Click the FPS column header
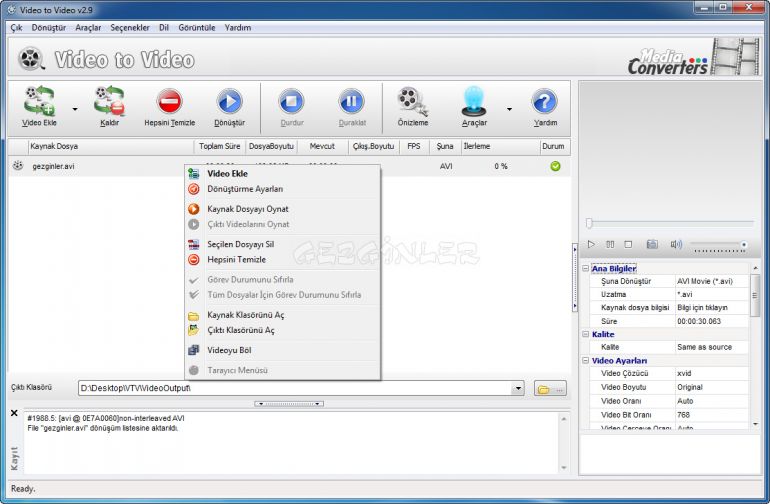This screenshot has width=770, height=504. click(x=414, y=146)
